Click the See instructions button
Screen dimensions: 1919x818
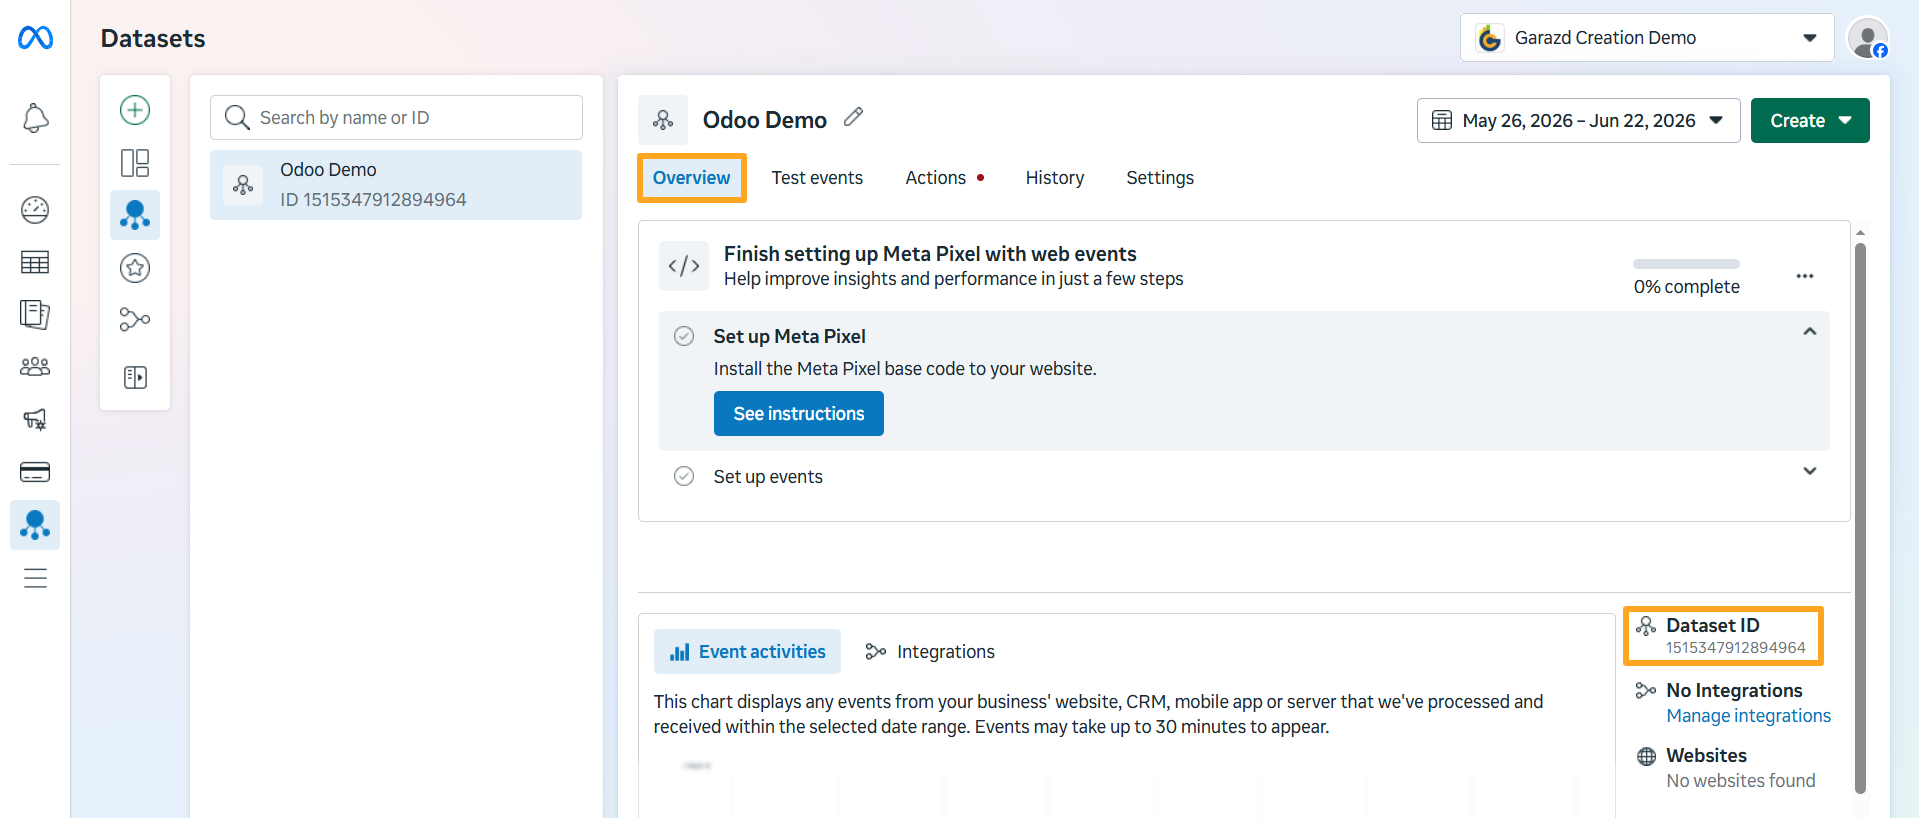tap(799, 414)
